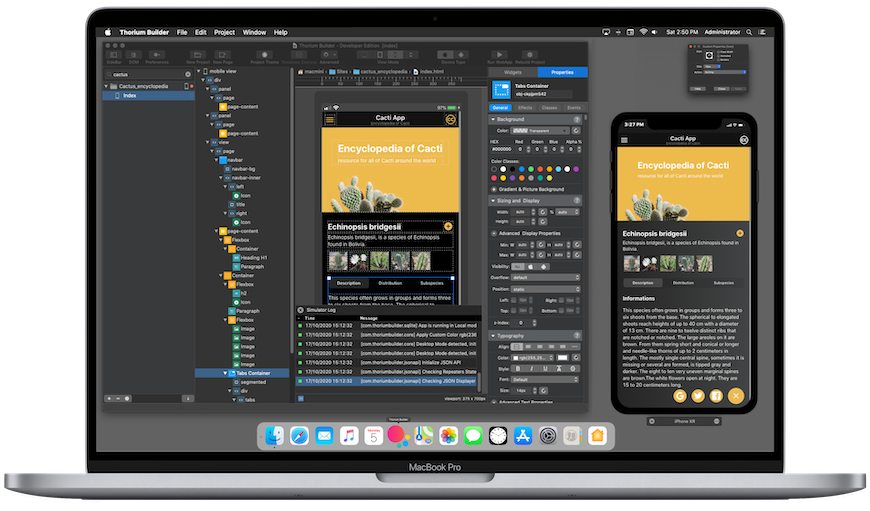This screenshot has height=511, width=870.
Task: Clear the cactus search field
Action: [188, 74]
